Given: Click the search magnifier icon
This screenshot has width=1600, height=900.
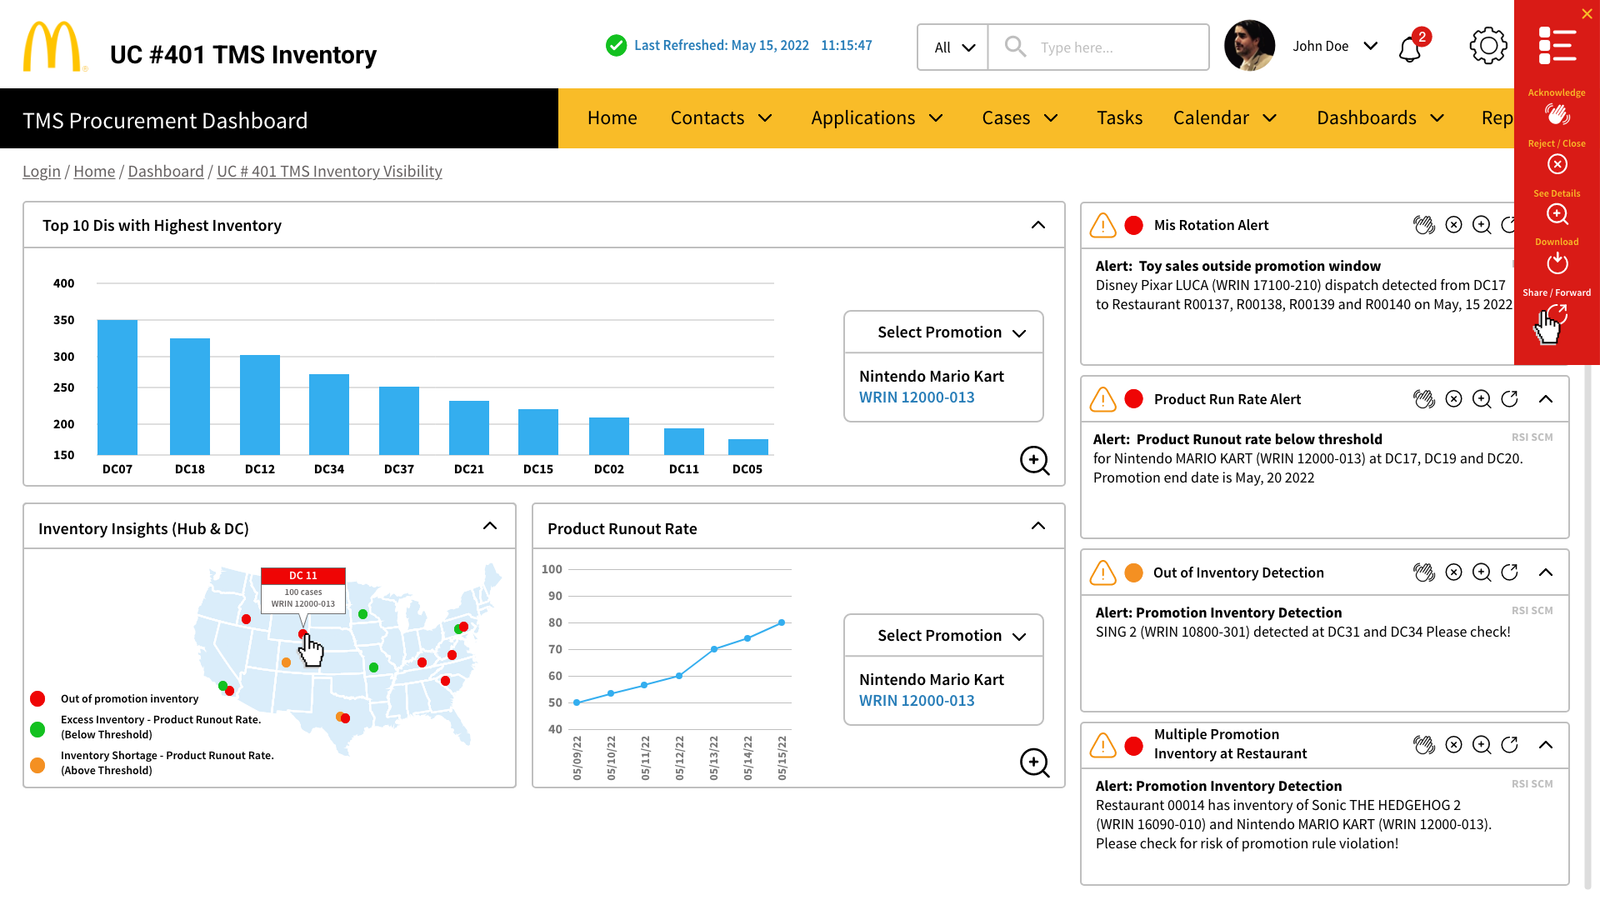Looking at the screenshot, I should [1015, 47].
